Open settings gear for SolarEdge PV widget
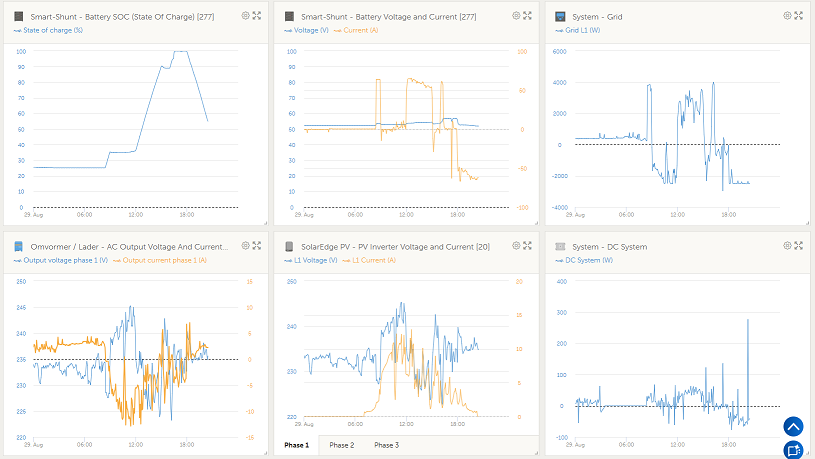 pos(517,245)
